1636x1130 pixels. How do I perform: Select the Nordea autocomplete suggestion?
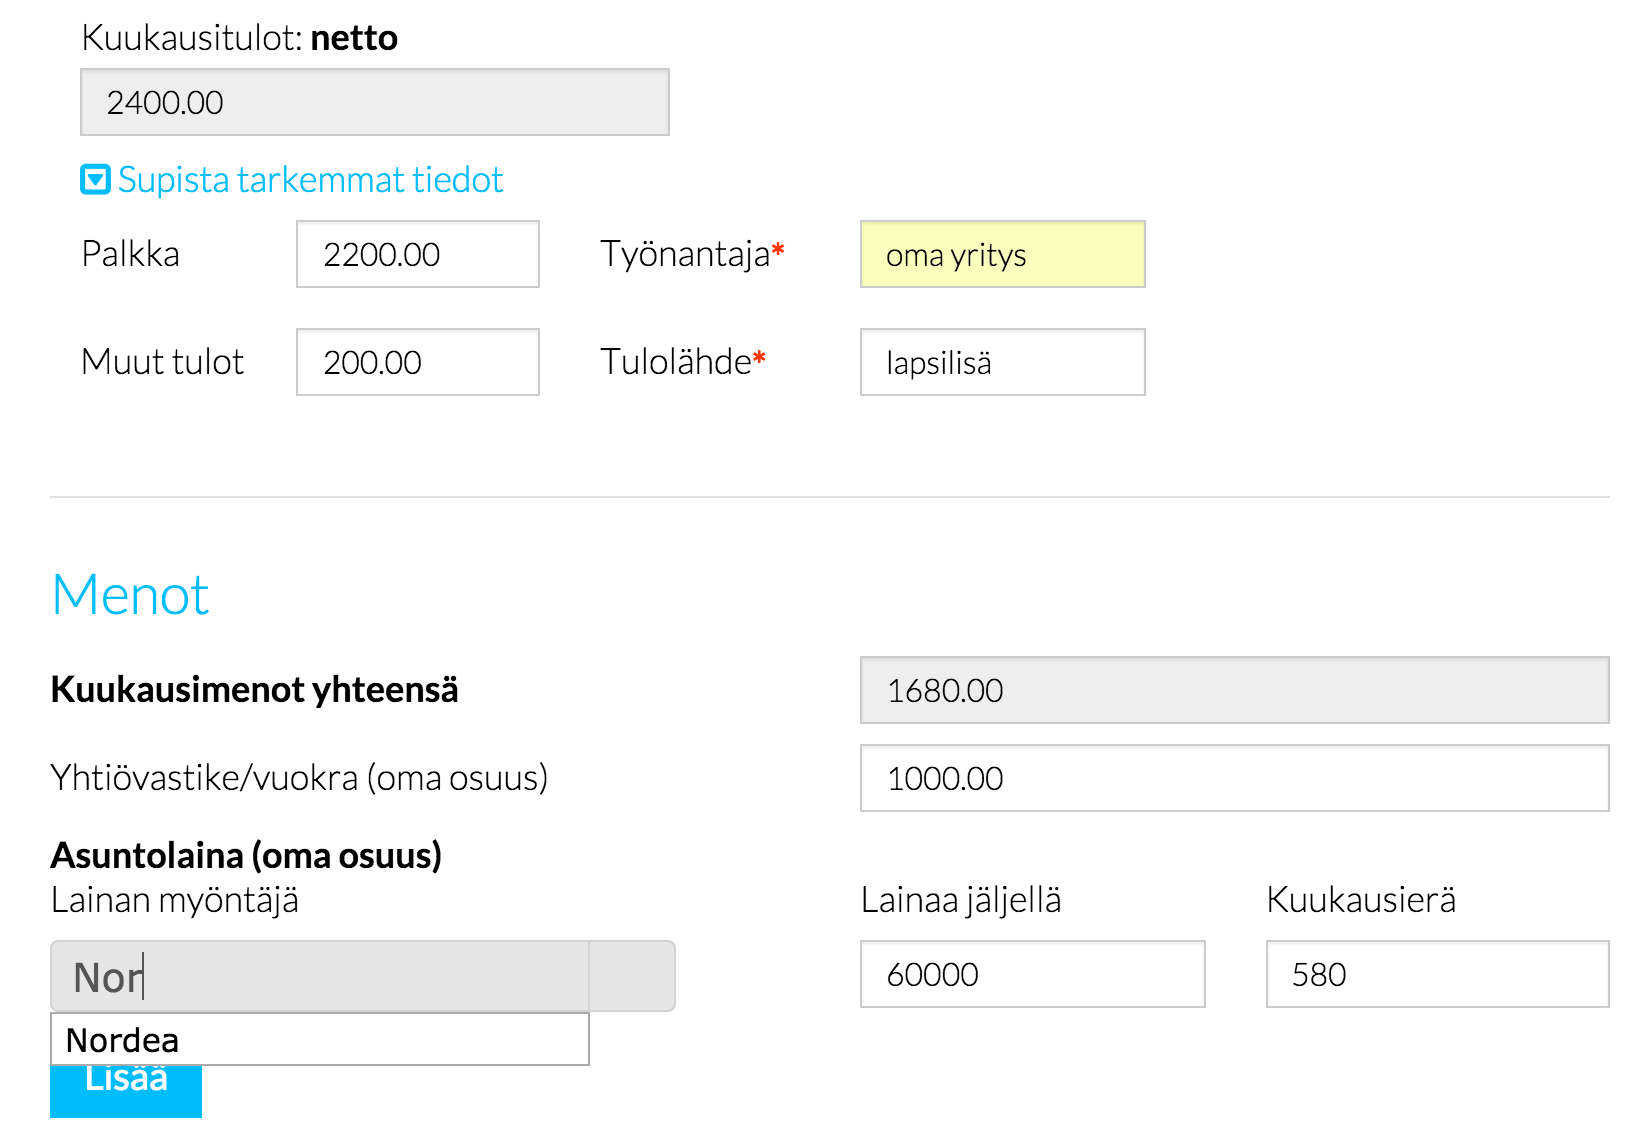[x=320, y=1040]
